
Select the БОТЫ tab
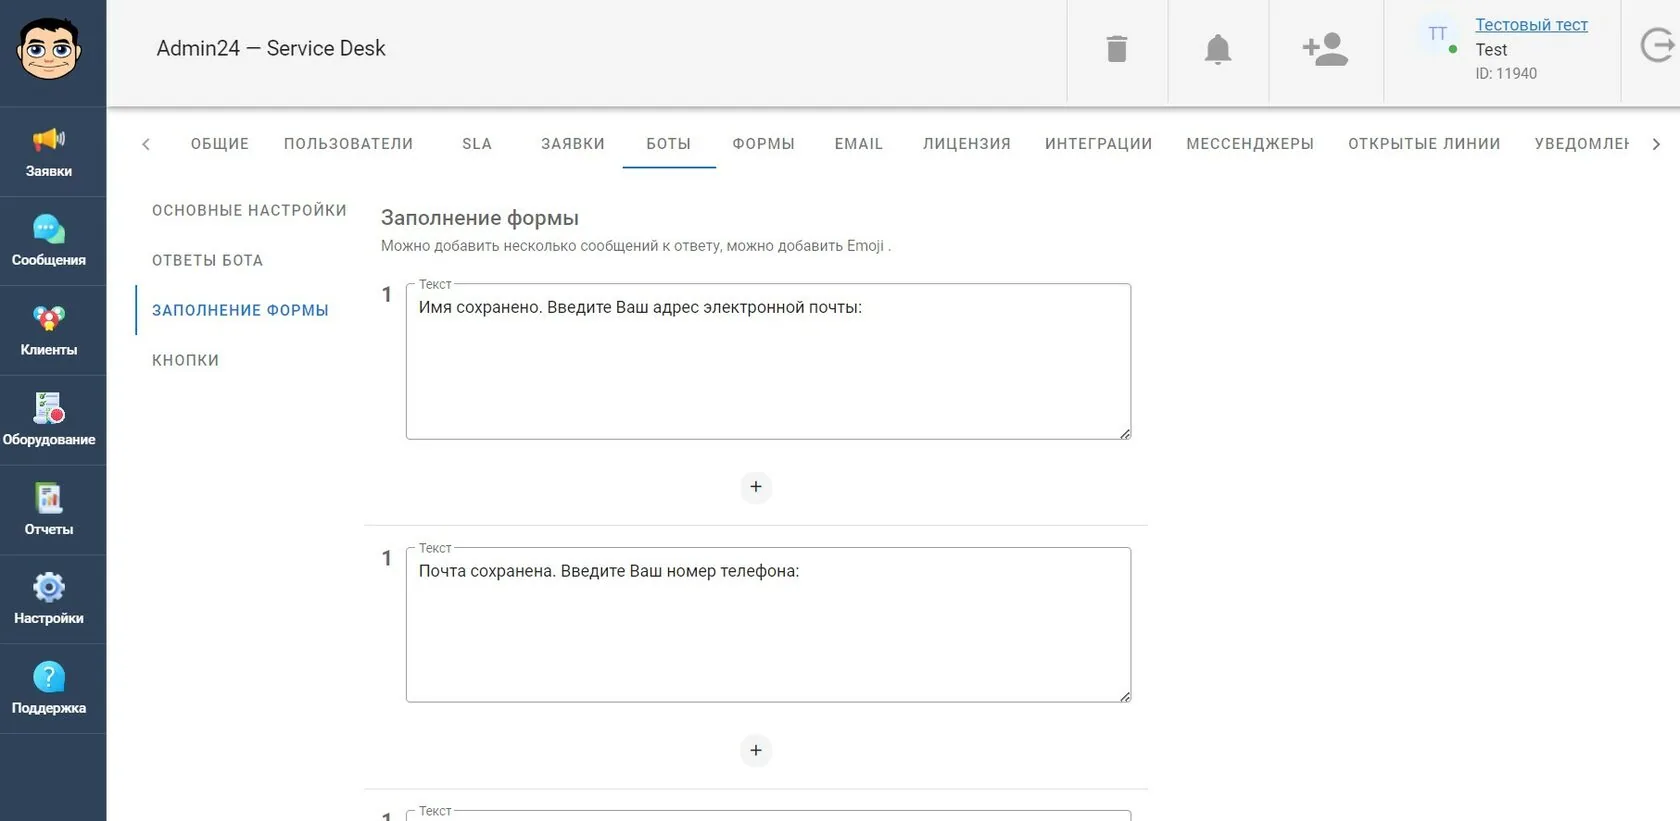point(669,144)
